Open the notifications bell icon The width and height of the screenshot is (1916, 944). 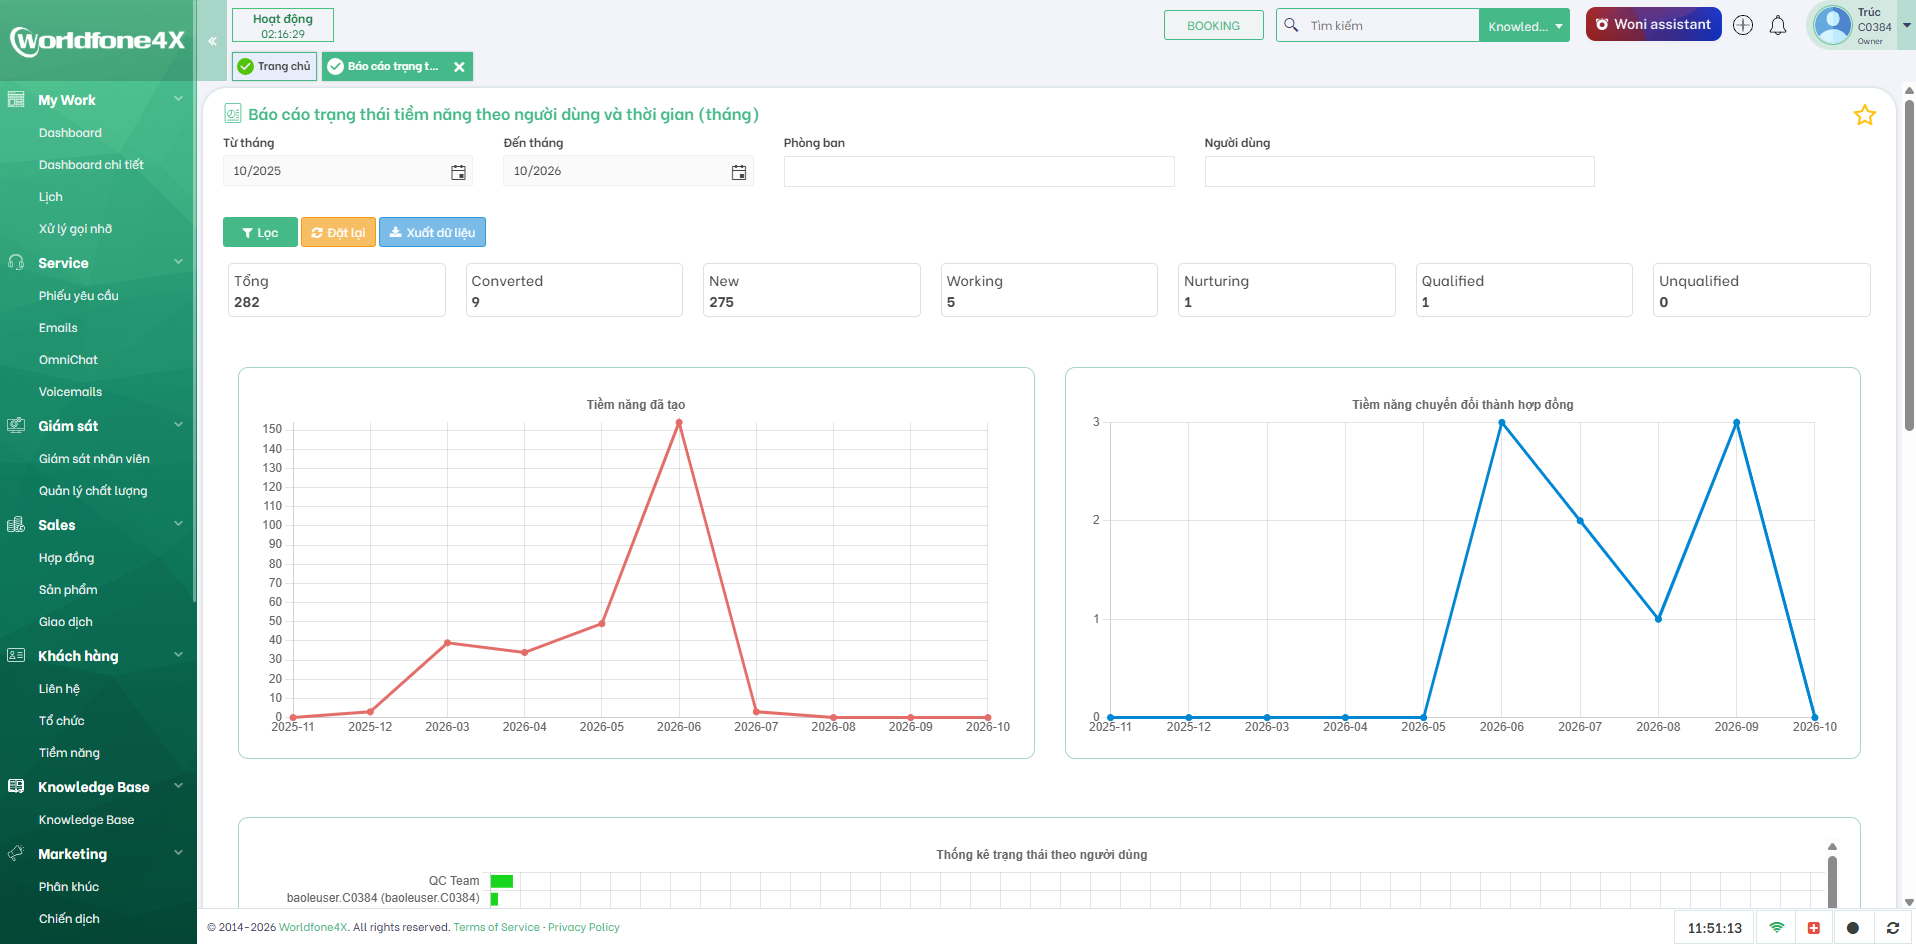(1778, 25)
